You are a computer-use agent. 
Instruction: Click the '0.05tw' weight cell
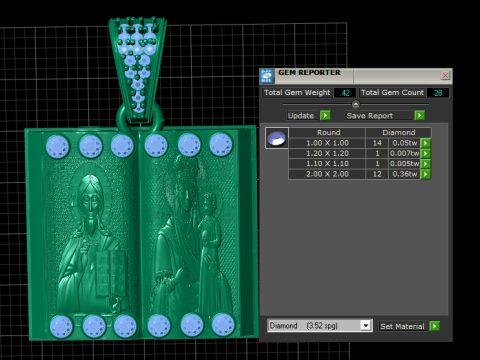click(404, 143)
